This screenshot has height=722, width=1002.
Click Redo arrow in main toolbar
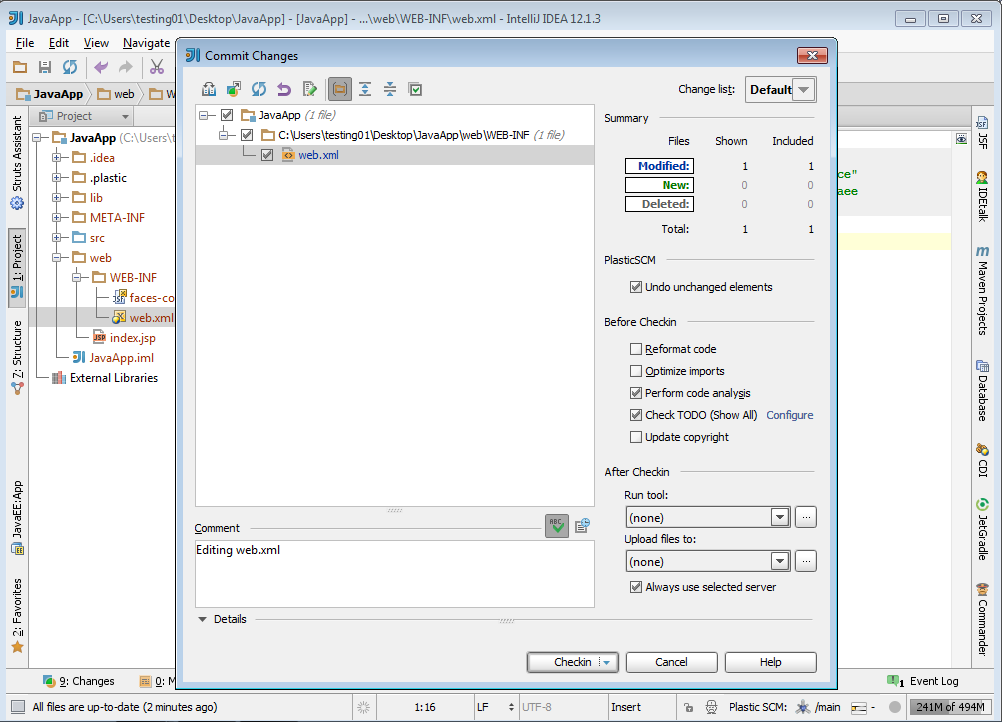pyautogui.click(x=126, y=67)
